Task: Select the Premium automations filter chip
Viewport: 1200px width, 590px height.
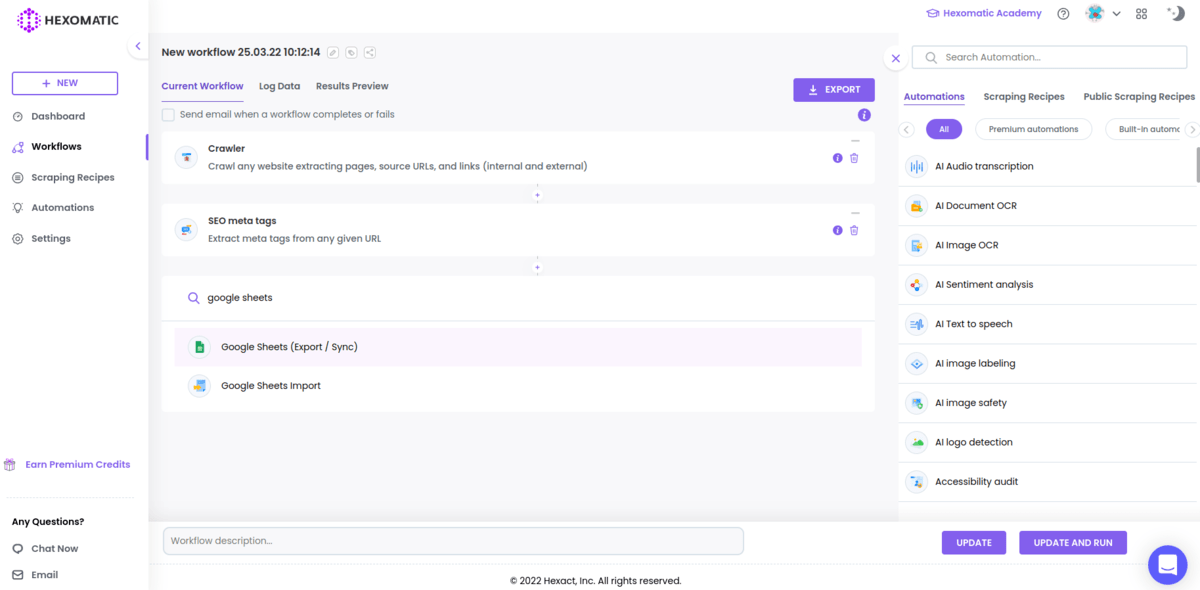Action: [1033, 129]
